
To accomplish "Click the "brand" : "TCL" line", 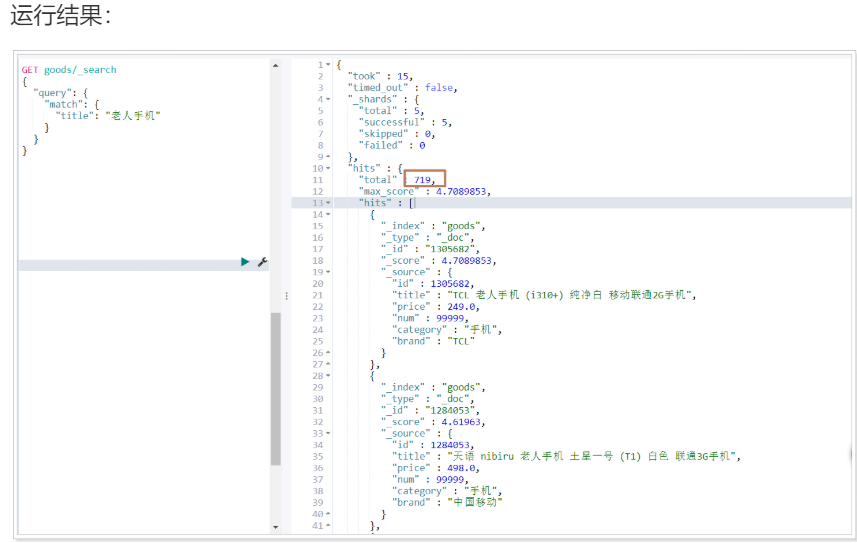I will point(433,341).
